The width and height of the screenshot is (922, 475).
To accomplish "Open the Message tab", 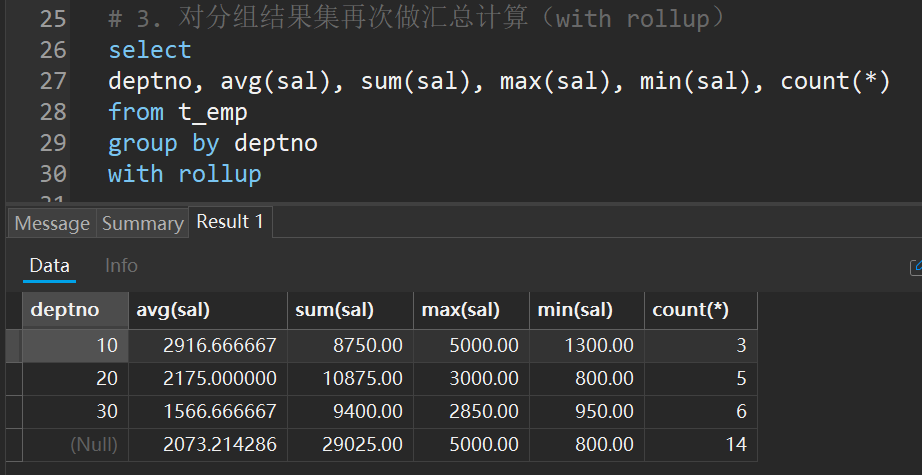I will (x=52, y=223).
